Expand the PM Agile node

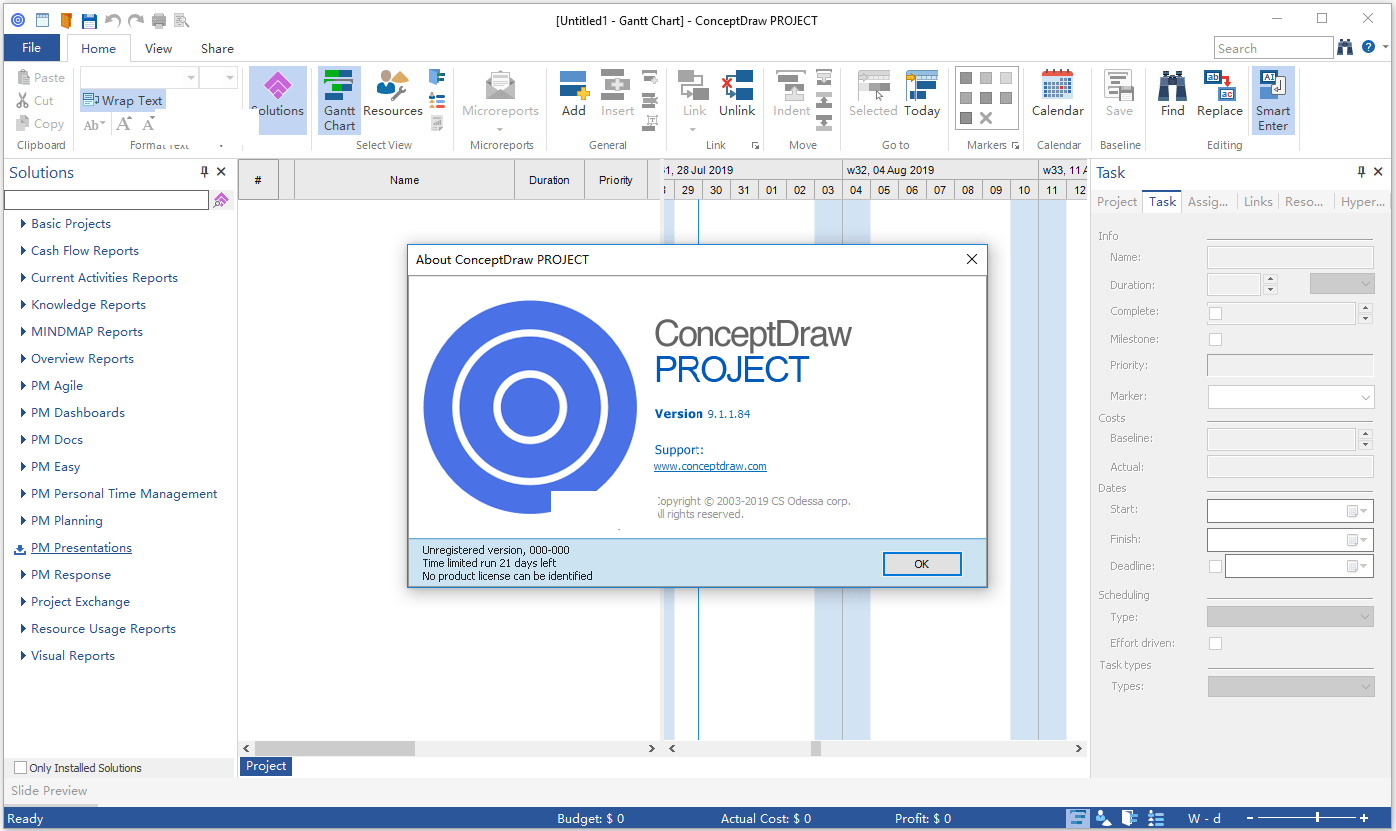tap(23, 386)
